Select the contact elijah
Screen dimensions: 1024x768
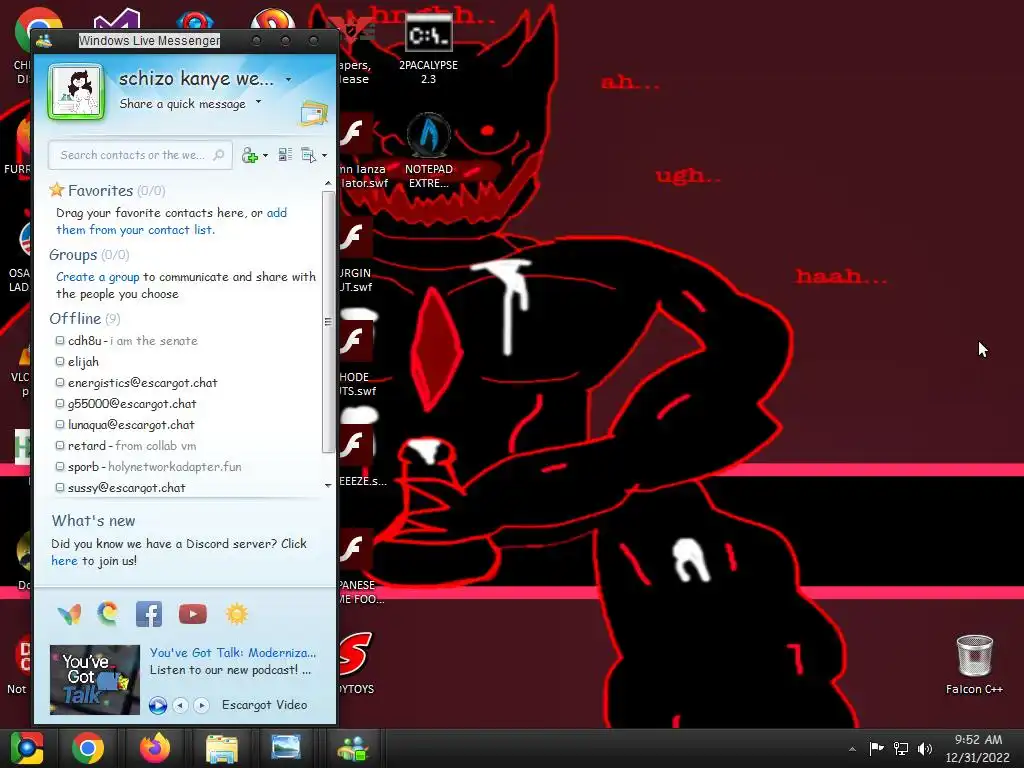point(84,362)
